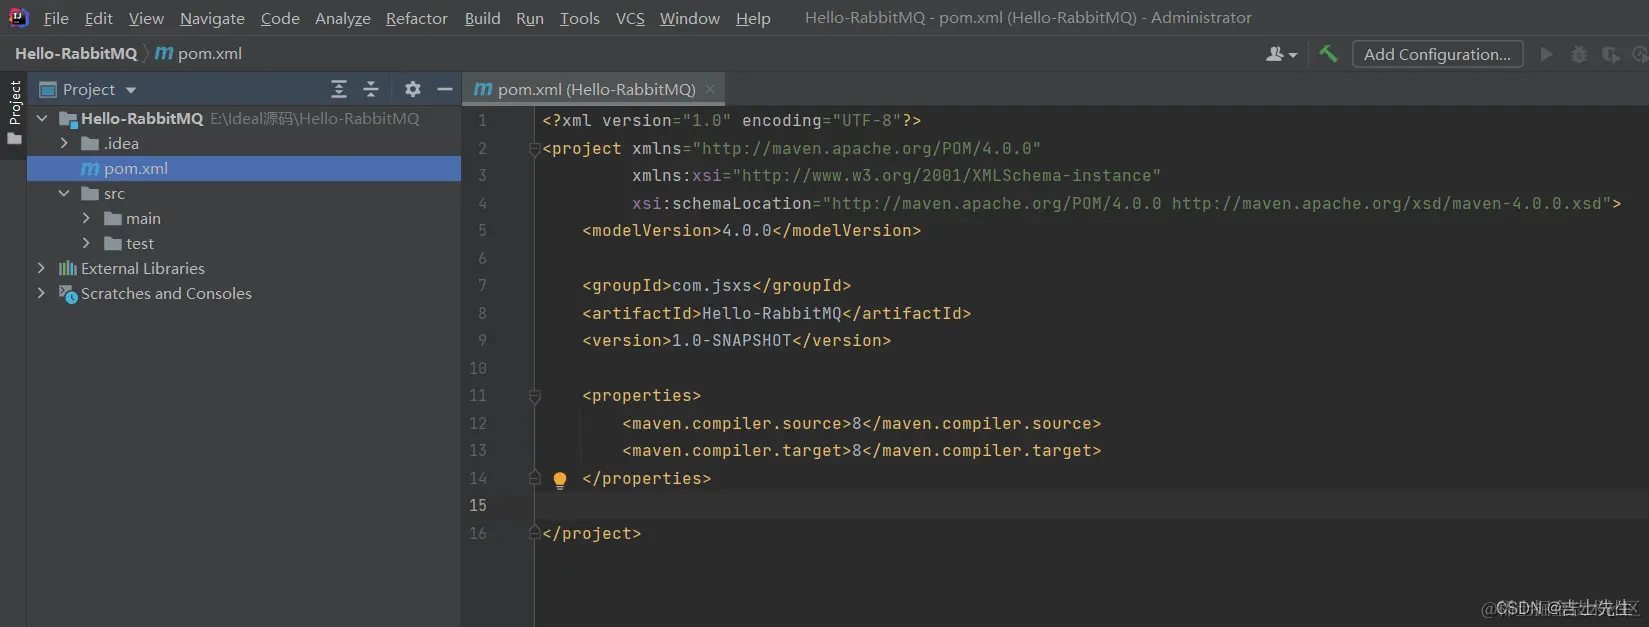Open the Help menu

753,18
